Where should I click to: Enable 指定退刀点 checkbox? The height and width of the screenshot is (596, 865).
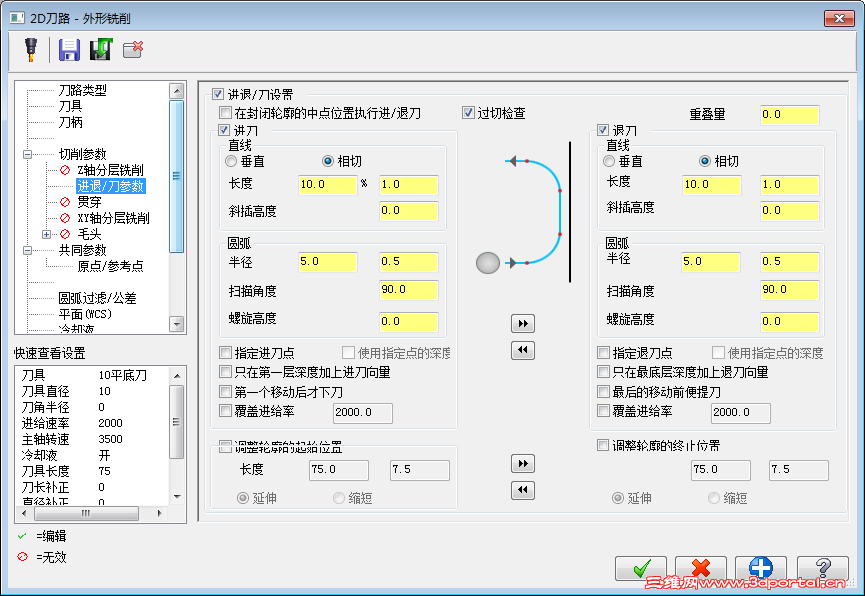(x=604, y=353)
